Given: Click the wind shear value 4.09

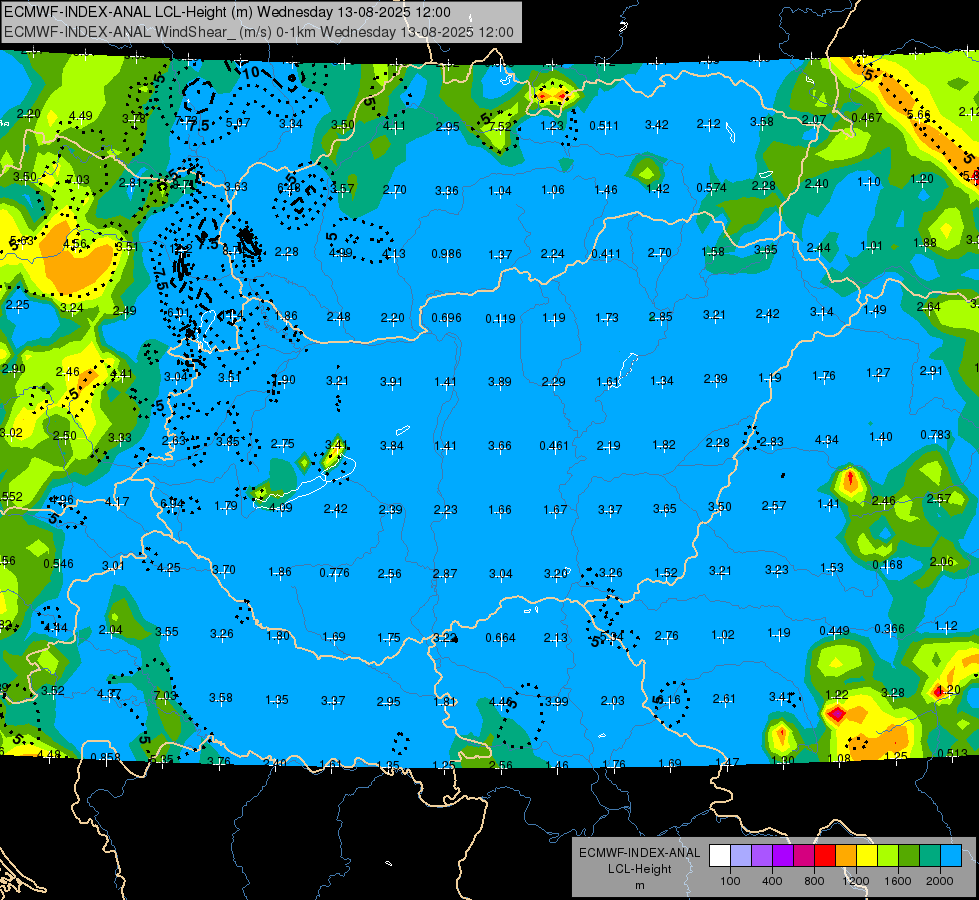Looking at the screenshot, I should [280, 508].
